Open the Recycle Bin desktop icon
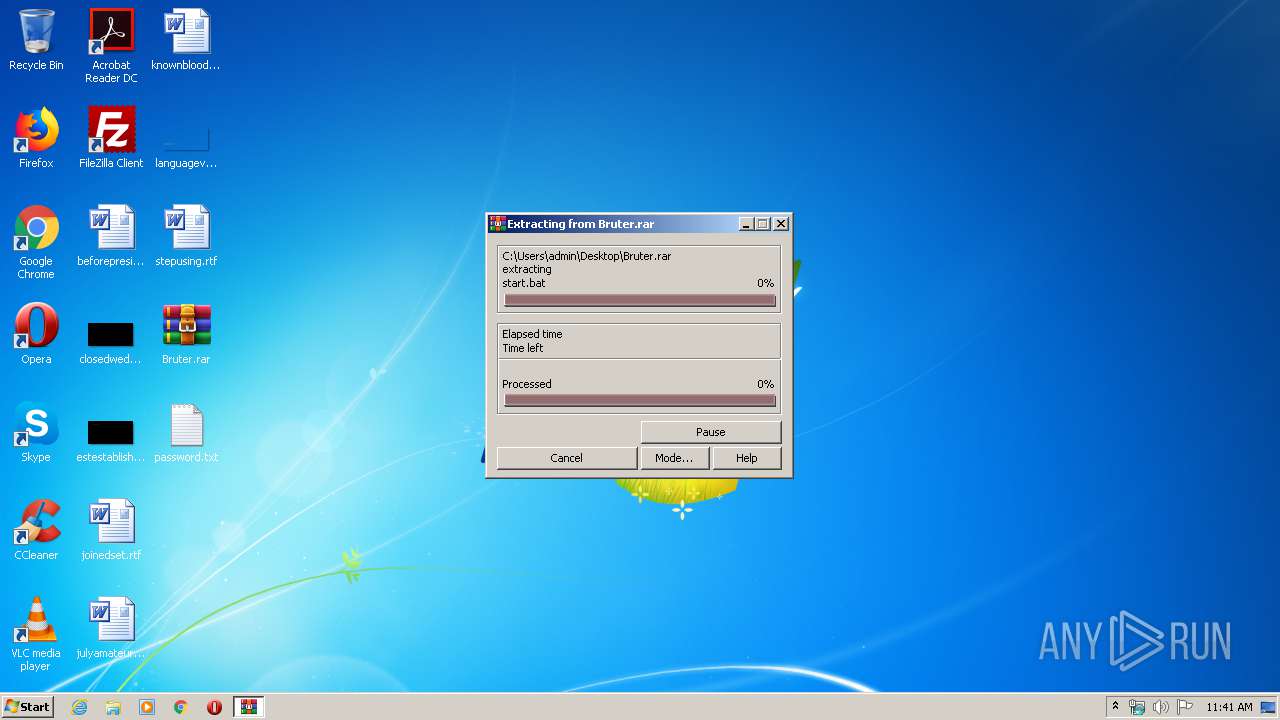 pos(36,41)
